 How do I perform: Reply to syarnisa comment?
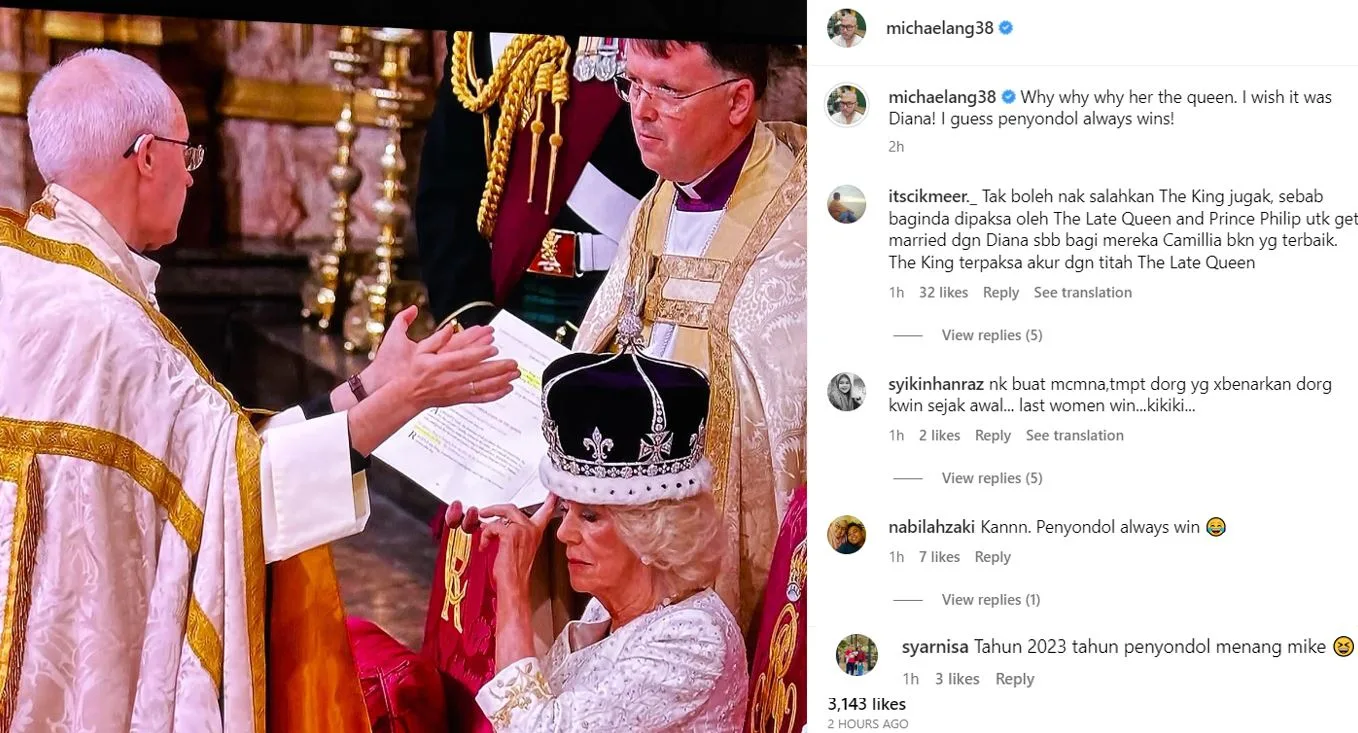click(x=1014, y=679)
